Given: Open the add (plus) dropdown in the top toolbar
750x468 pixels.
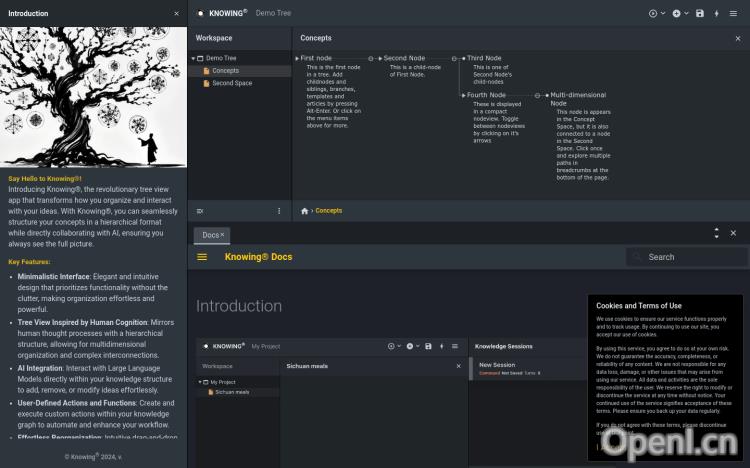Looking at the screenshot, I should point(680,13).
